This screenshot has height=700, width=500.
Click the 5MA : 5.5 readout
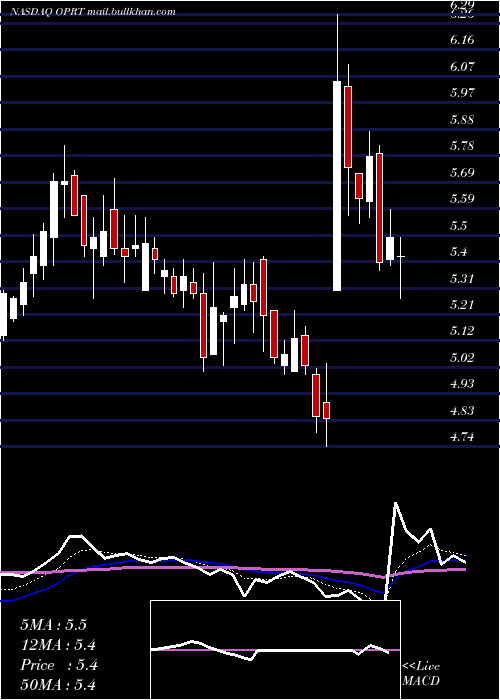(x=53, y=625)
